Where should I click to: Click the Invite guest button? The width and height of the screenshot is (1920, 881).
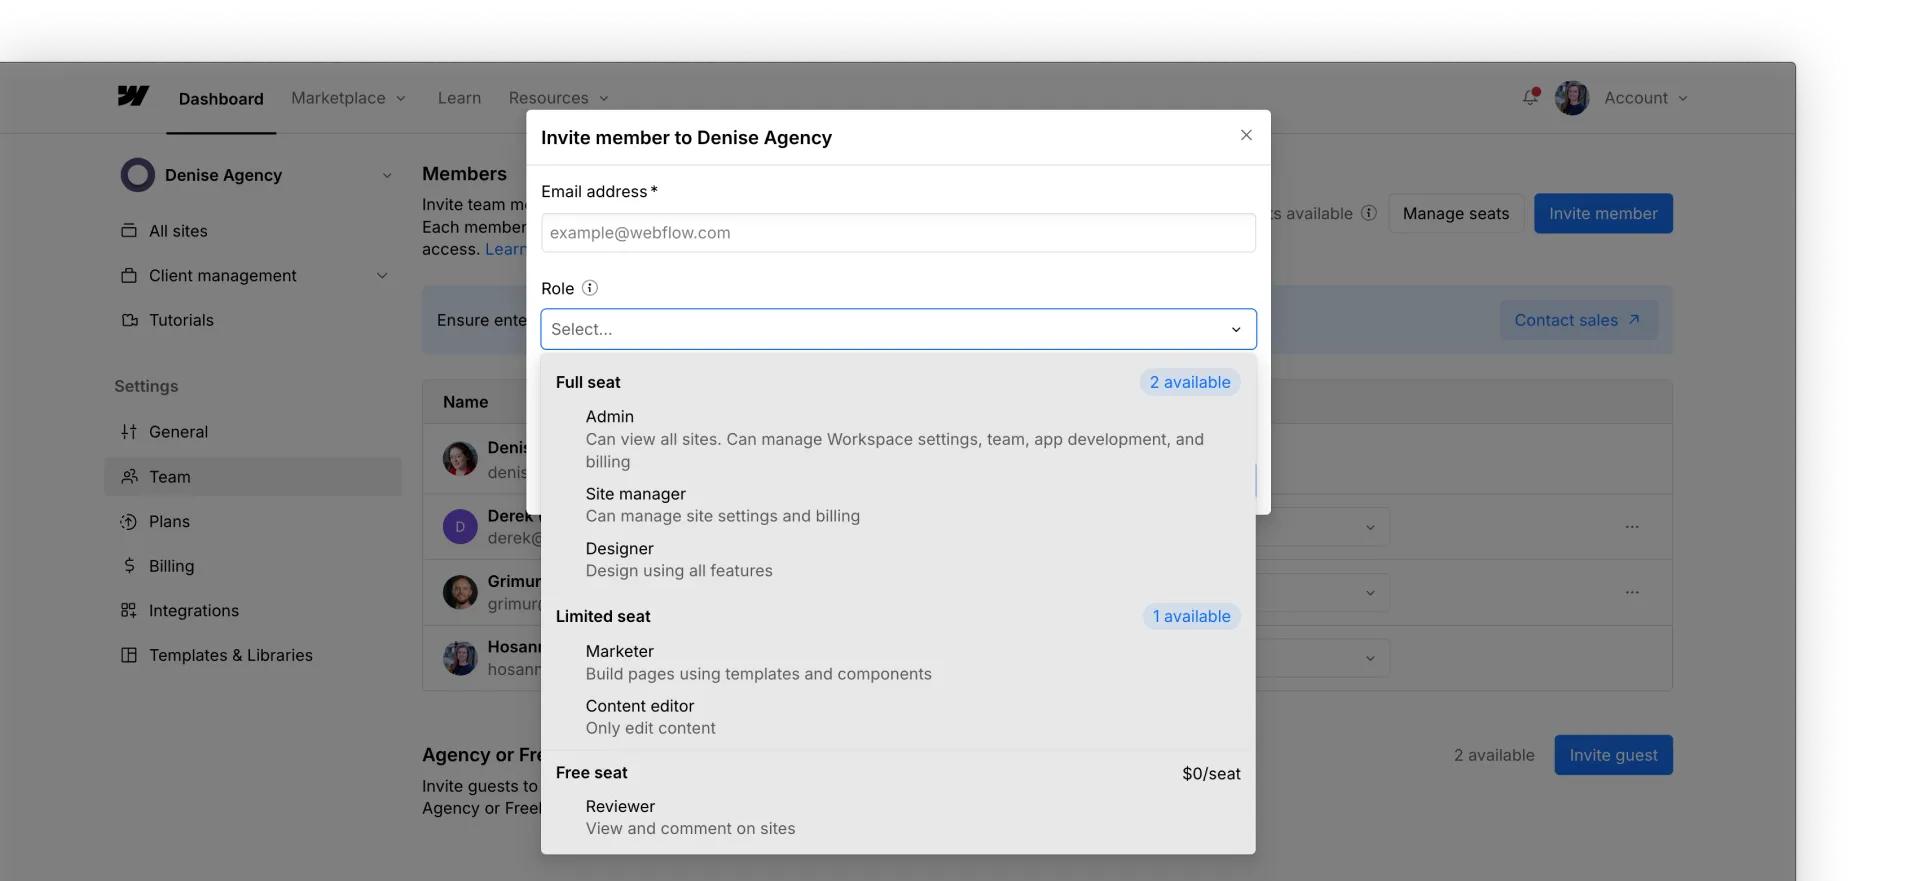(x=1613, y=755)
